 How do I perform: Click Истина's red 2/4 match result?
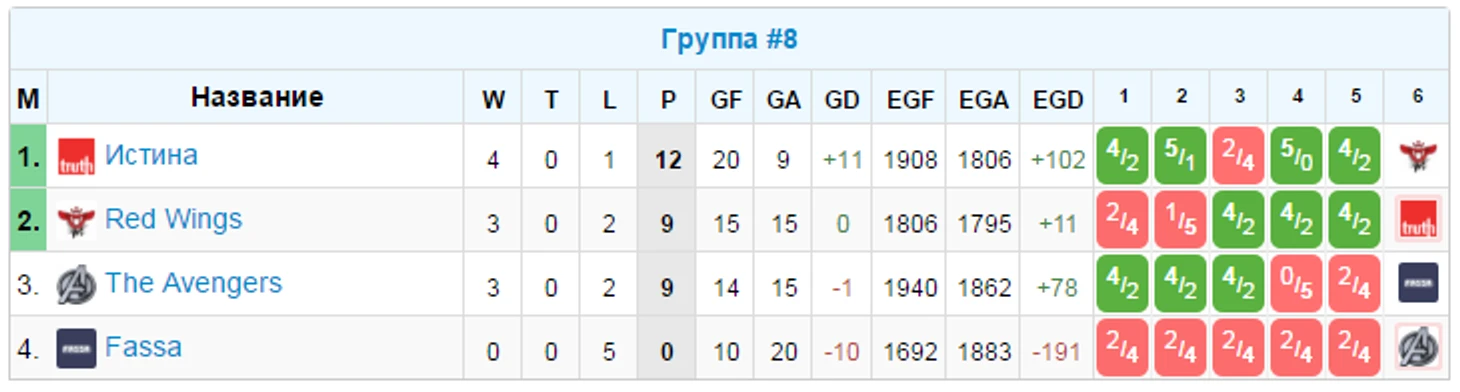(x=1239, y=156)
